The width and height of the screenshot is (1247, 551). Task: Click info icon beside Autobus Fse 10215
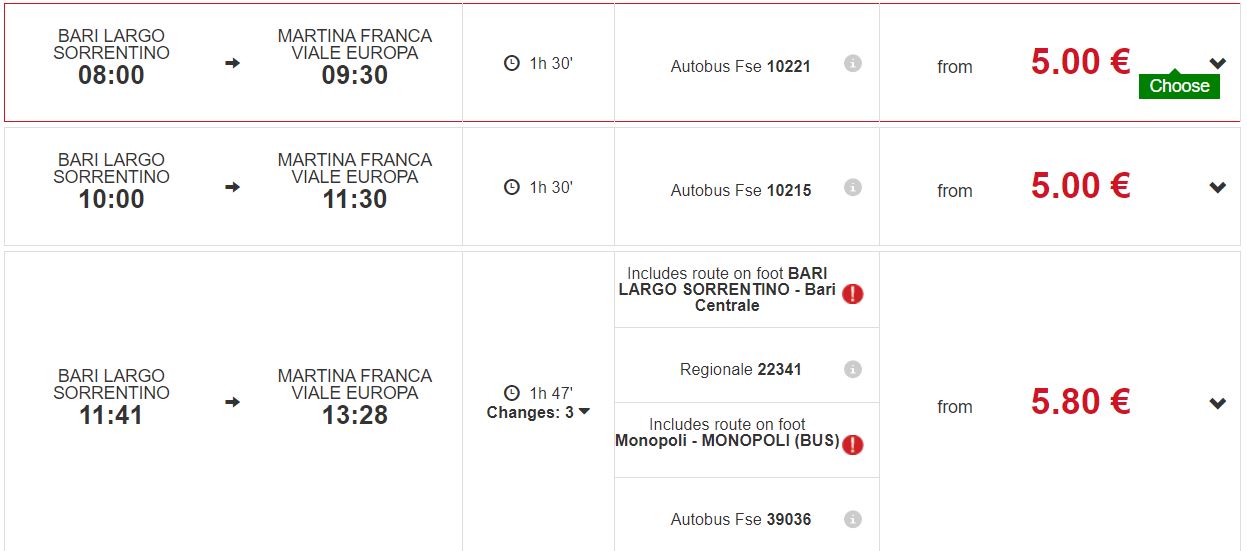(x=852, y=188)
